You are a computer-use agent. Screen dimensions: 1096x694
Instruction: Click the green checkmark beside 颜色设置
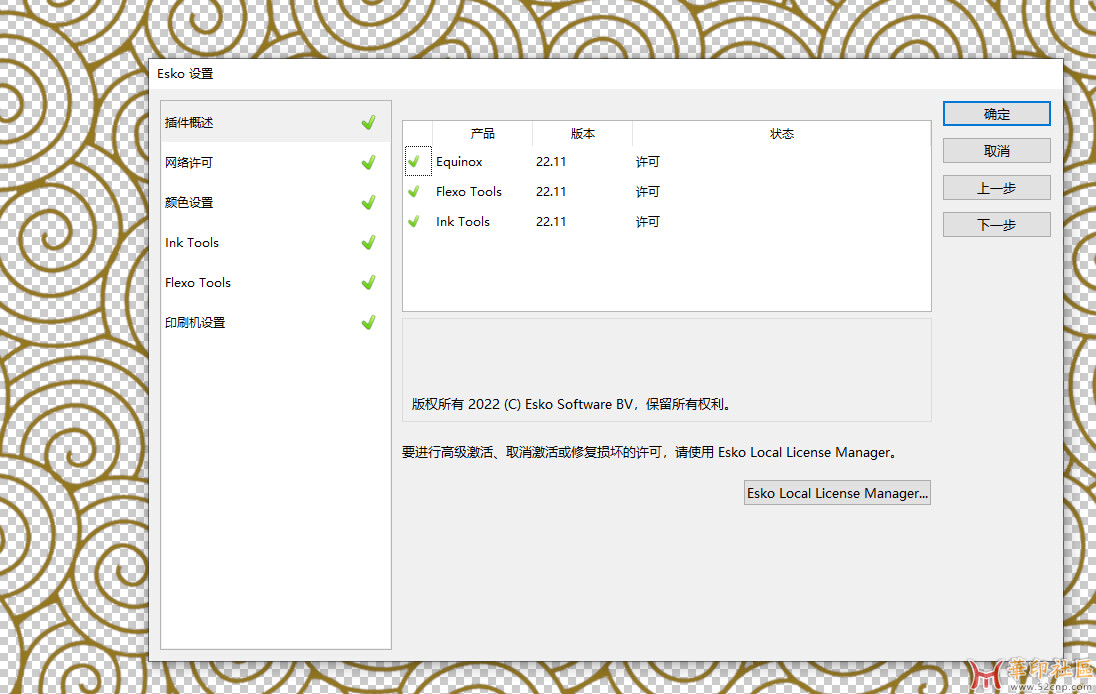click(368, 202)
